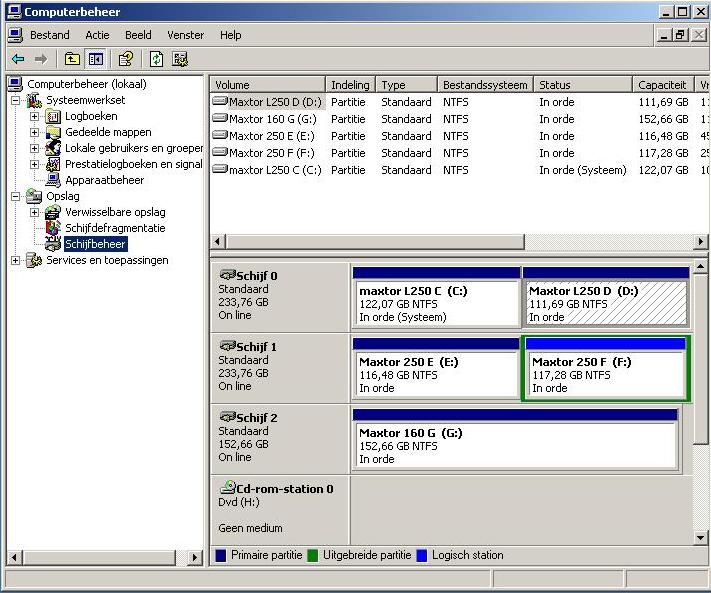Select Schijfdefragmentatie in the tree
This screenshot has width=711, height=593.
[115, 228]
